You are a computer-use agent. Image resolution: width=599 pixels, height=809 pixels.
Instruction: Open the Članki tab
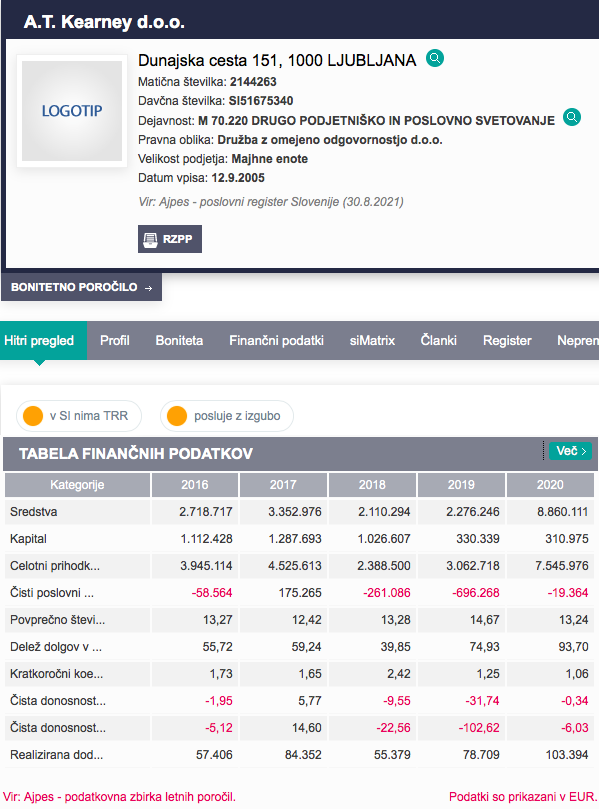click(x=439, y=341)
